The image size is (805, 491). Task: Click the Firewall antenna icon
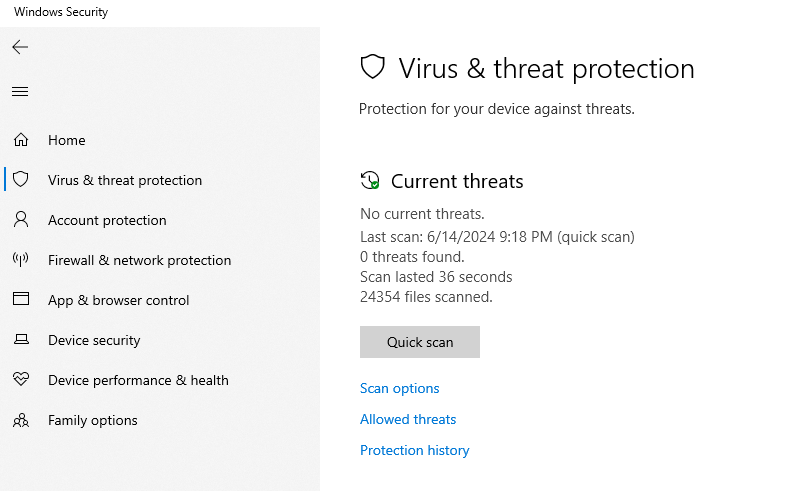21,260
